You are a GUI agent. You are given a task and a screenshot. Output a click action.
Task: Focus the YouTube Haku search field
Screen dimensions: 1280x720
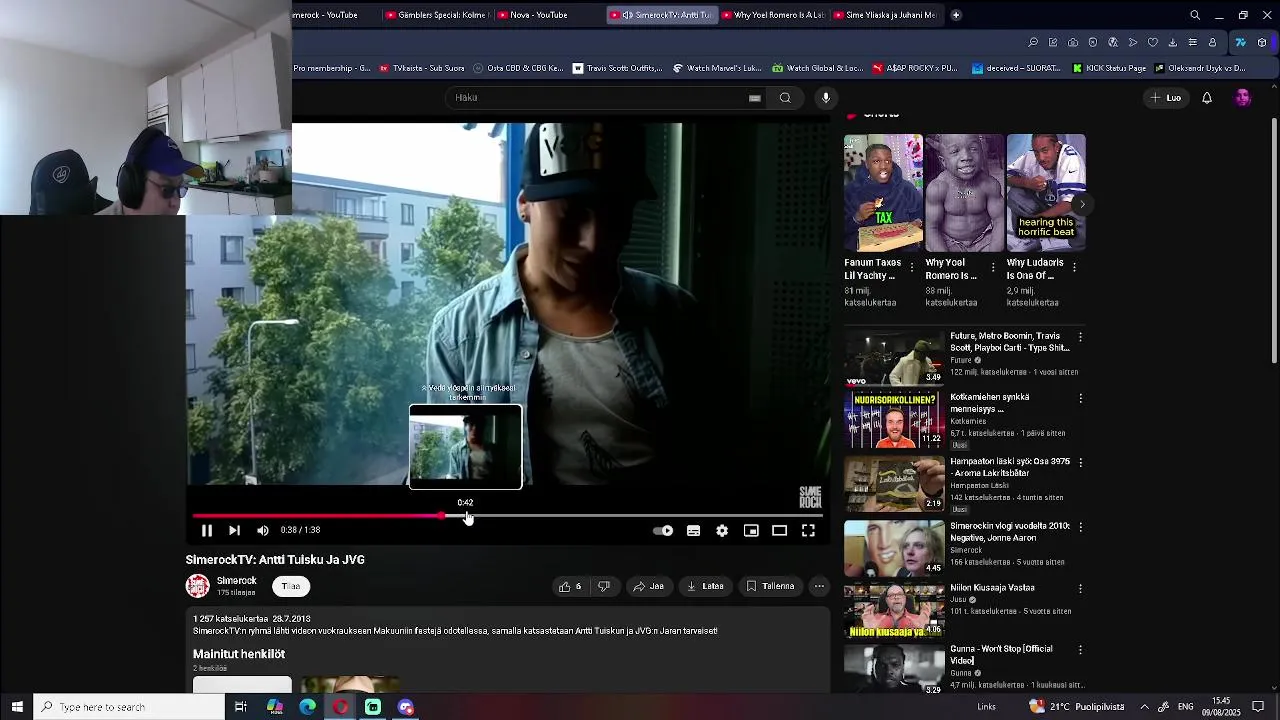pyautogui.click(x=600, y=97)
